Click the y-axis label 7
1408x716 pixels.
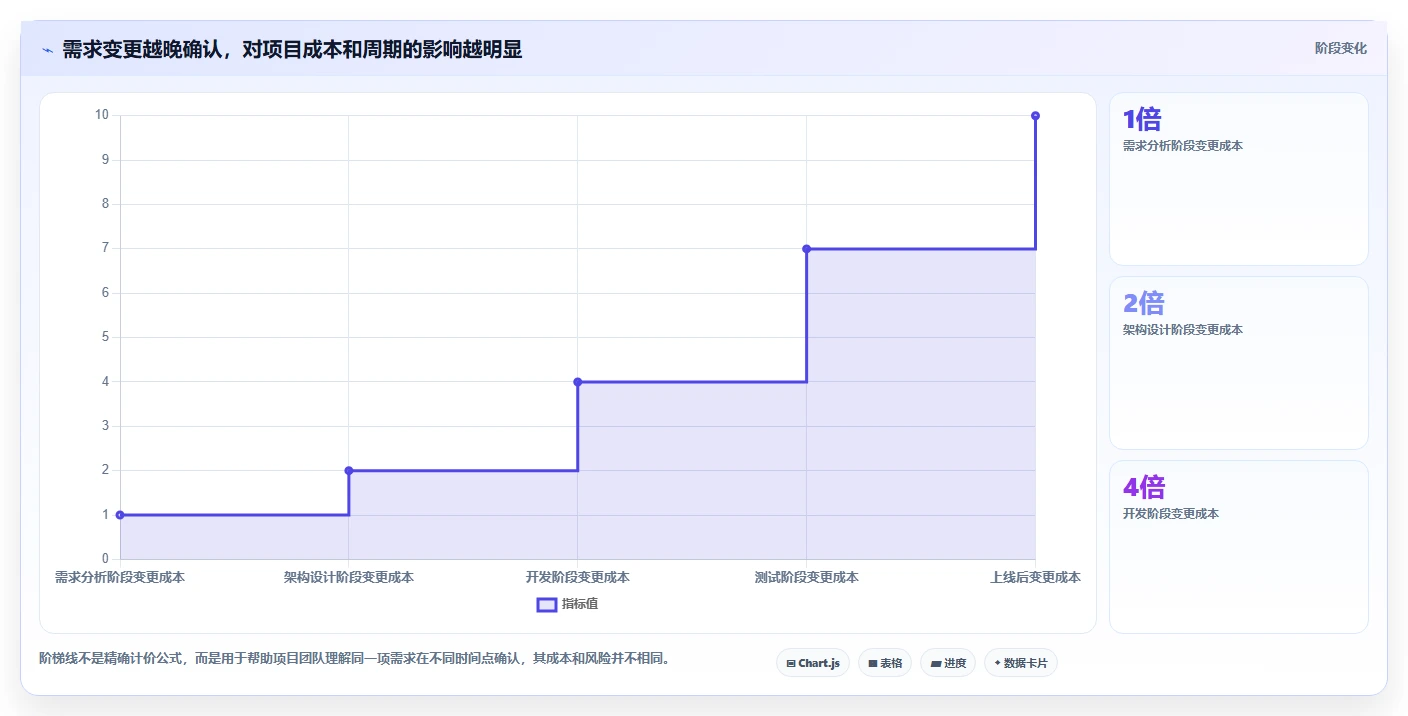click(x=105, y=248)
